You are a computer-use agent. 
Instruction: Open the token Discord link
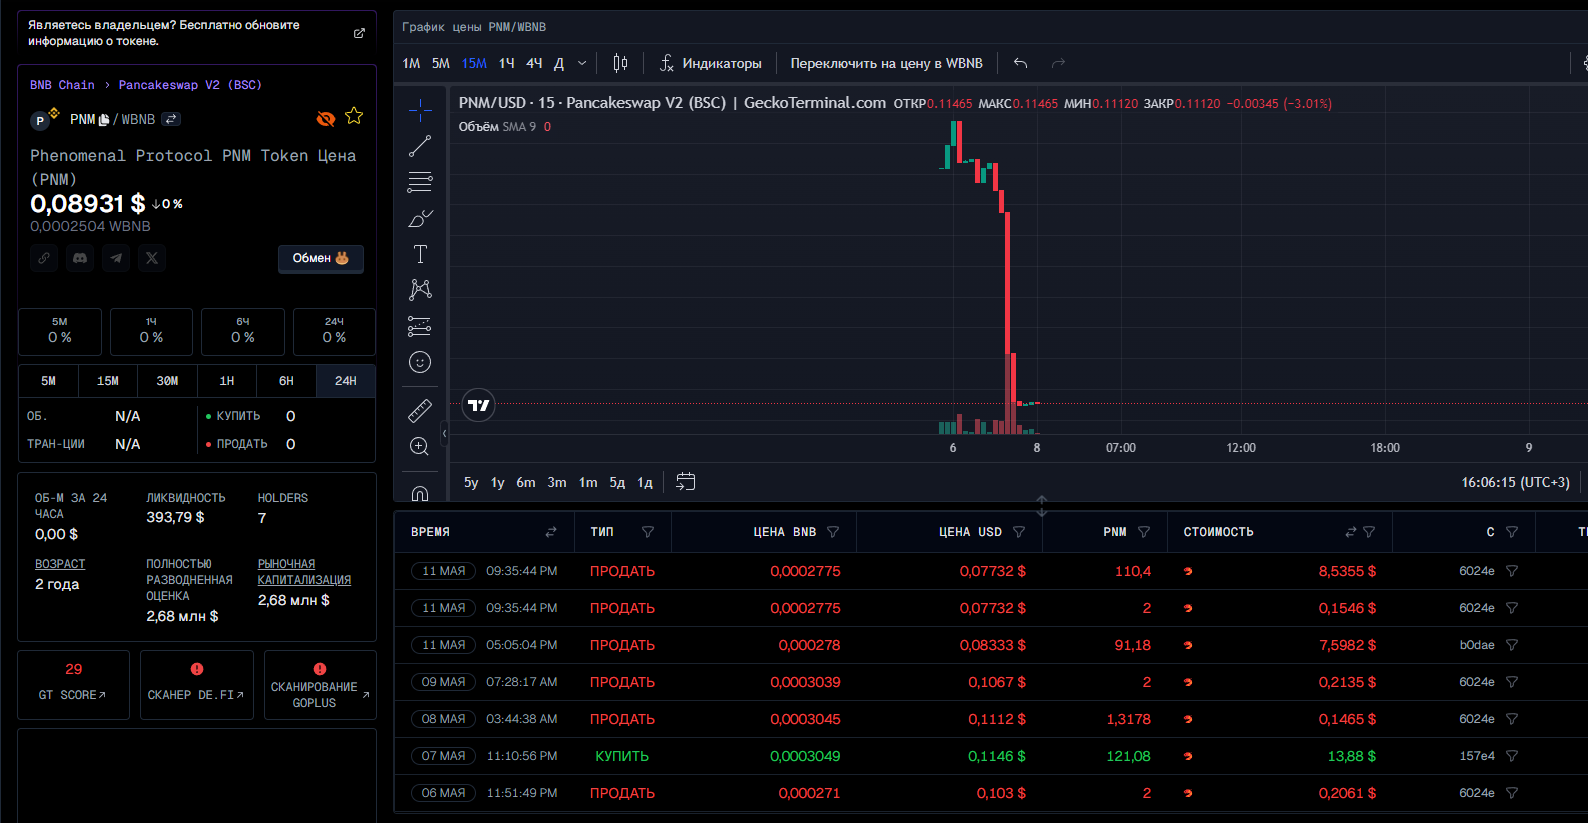pyautogui.click(x=80, y=258)
